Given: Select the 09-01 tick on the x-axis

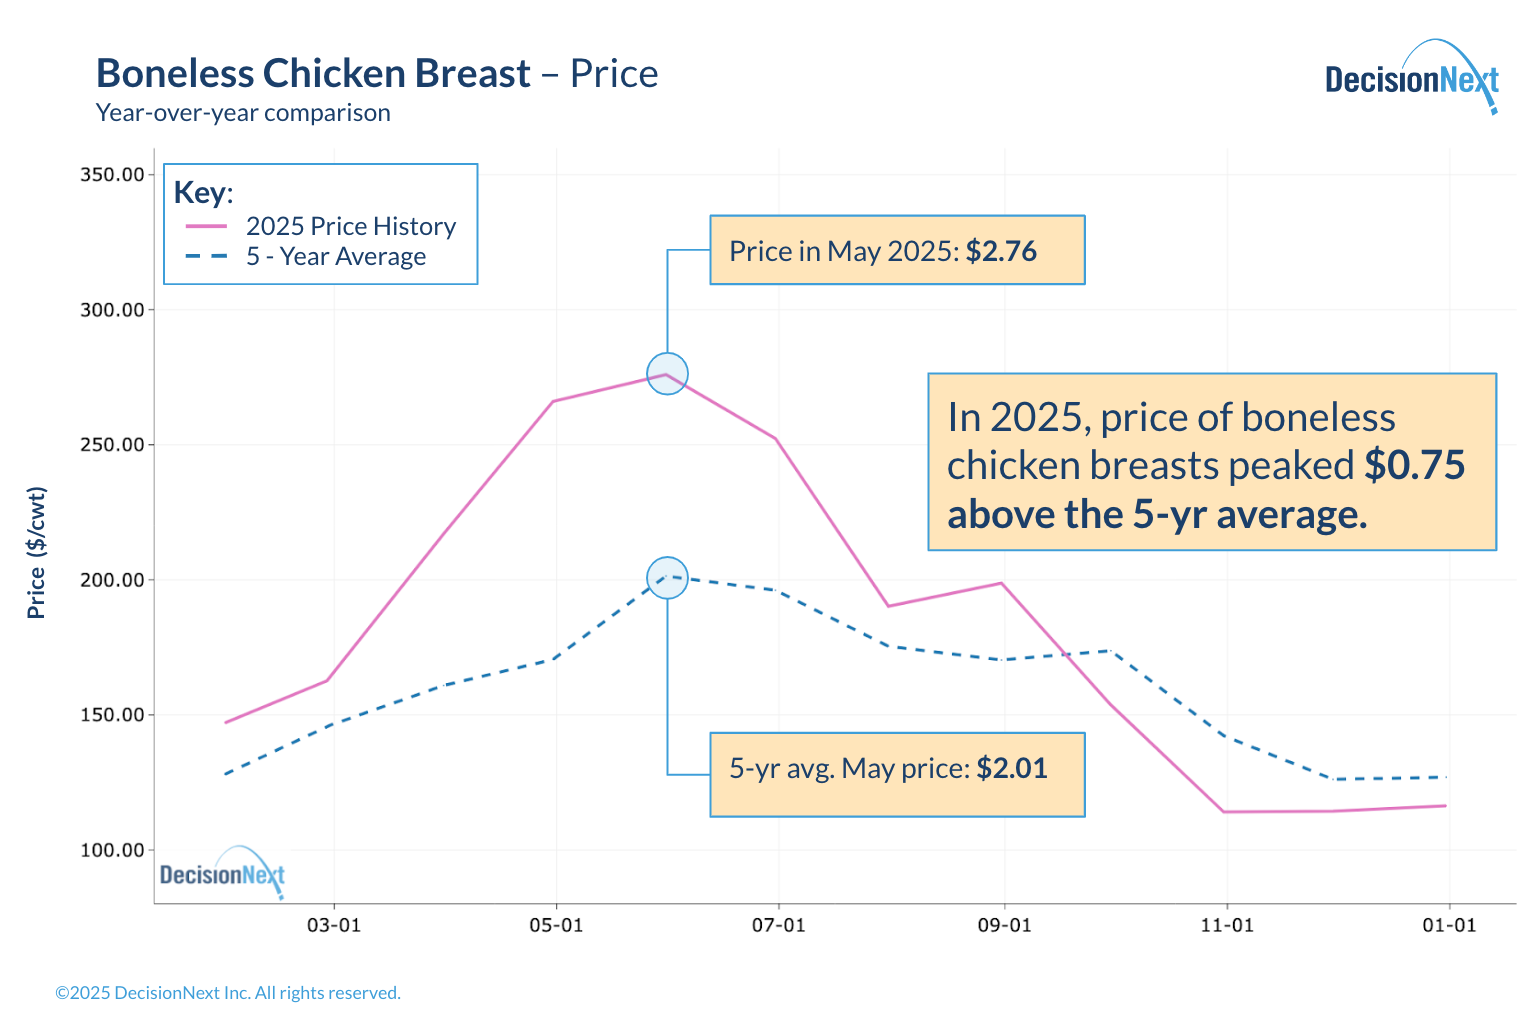Looking at the screenshot, I should click(1004, 925).
